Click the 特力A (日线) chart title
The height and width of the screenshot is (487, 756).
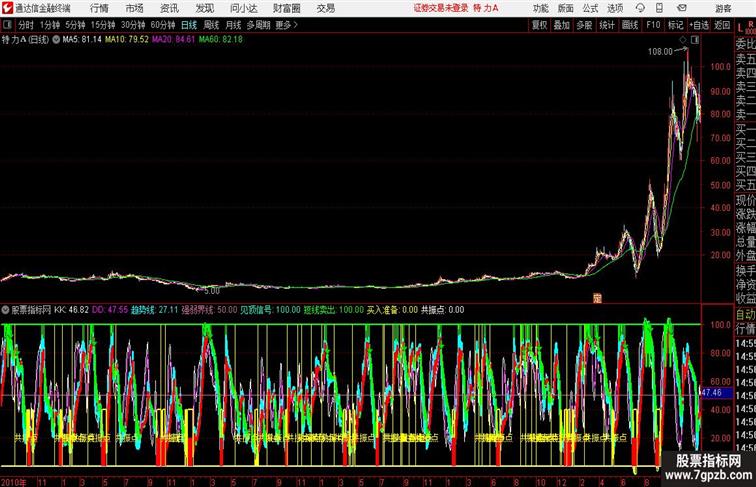pos(25,40)
